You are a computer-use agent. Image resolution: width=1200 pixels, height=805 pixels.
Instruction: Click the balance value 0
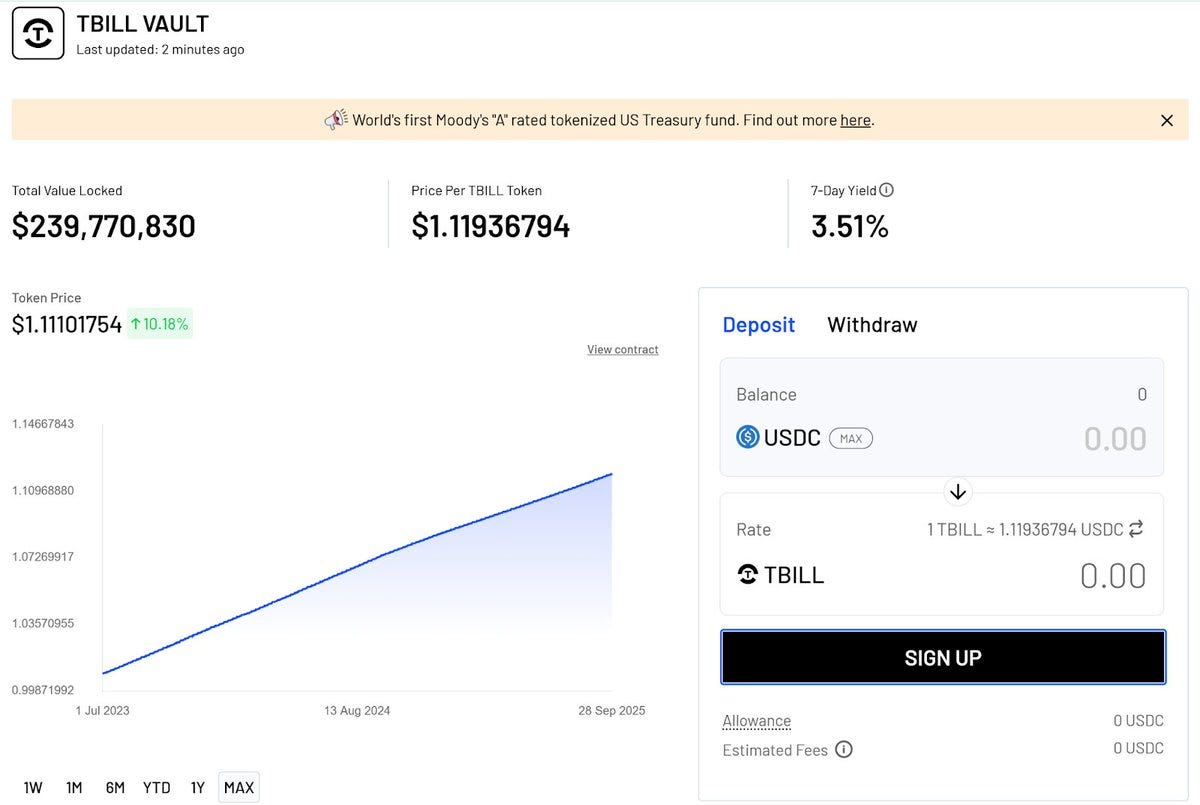point(1142,394)
